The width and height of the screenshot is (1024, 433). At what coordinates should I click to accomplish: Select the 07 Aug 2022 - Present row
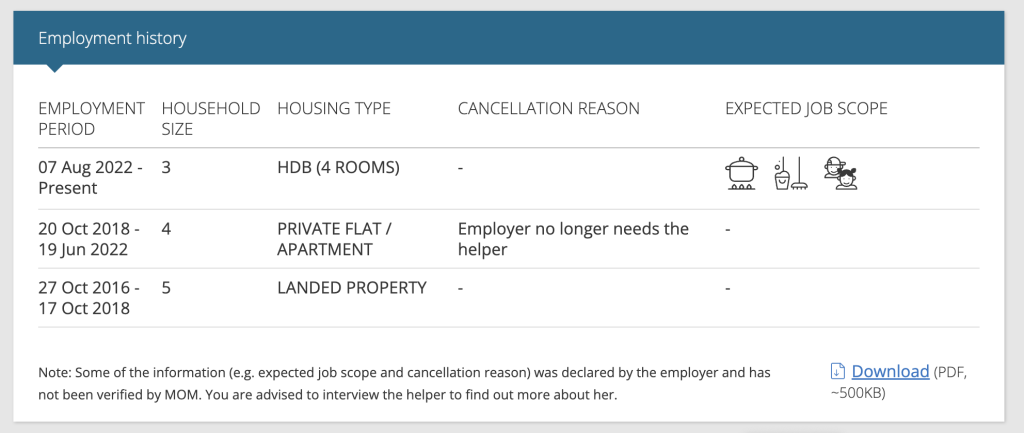coord(509,178)
